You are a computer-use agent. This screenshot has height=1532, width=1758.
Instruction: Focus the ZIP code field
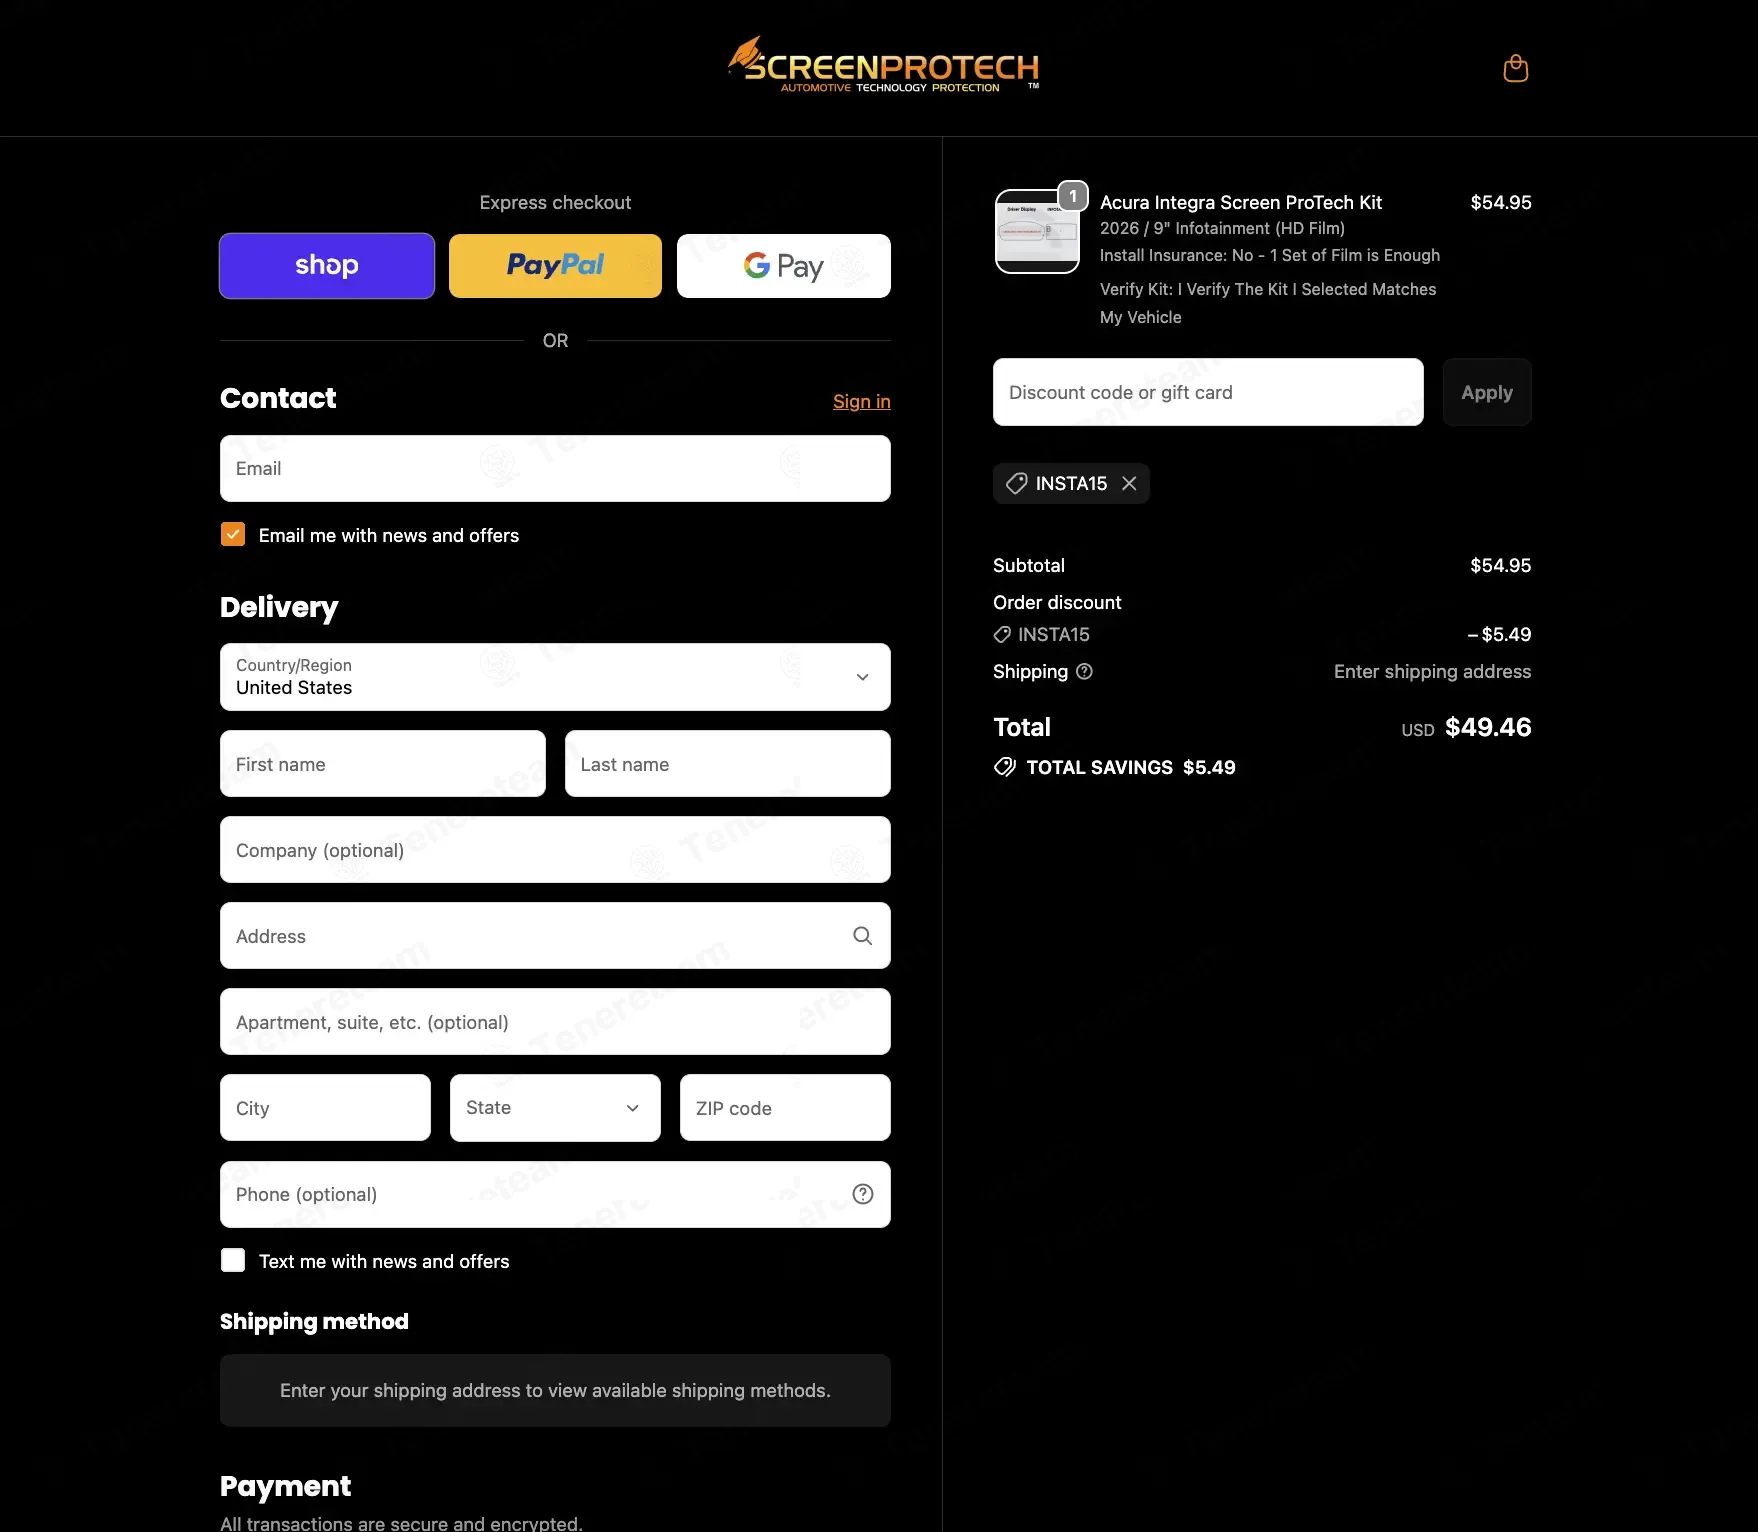[785, 1108]
